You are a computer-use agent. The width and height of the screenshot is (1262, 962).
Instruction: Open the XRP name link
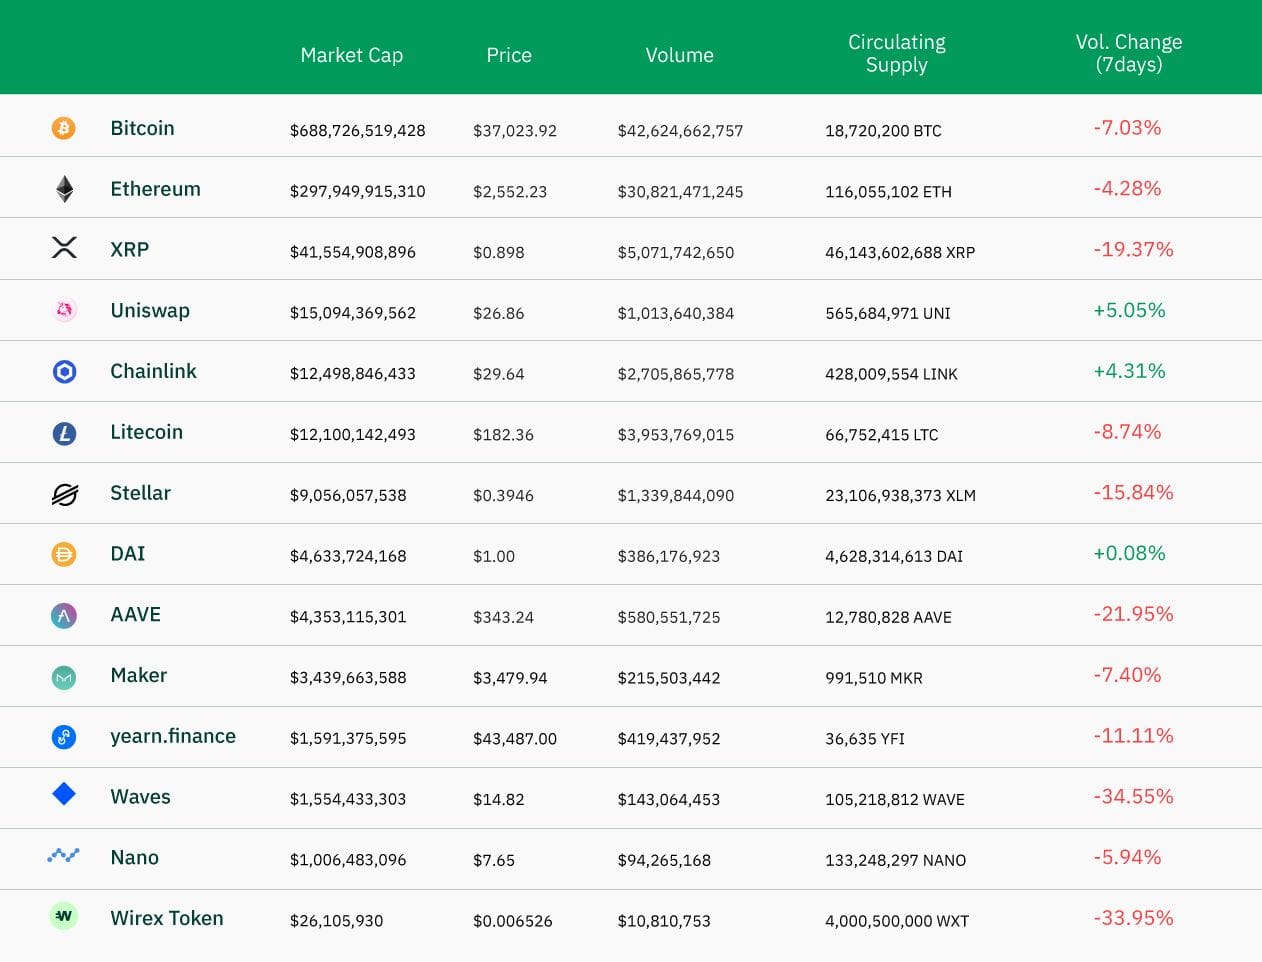tap(129, 250)
